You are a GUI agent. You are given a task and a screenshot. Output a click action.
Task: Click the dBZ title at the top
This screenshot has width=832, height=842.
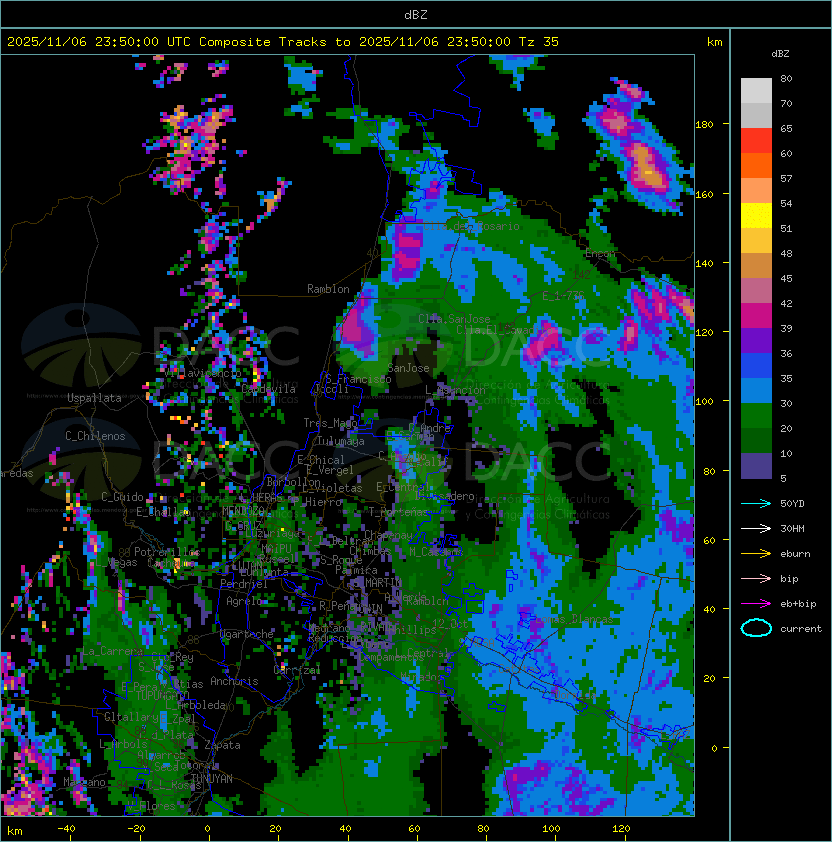[416, 14]
